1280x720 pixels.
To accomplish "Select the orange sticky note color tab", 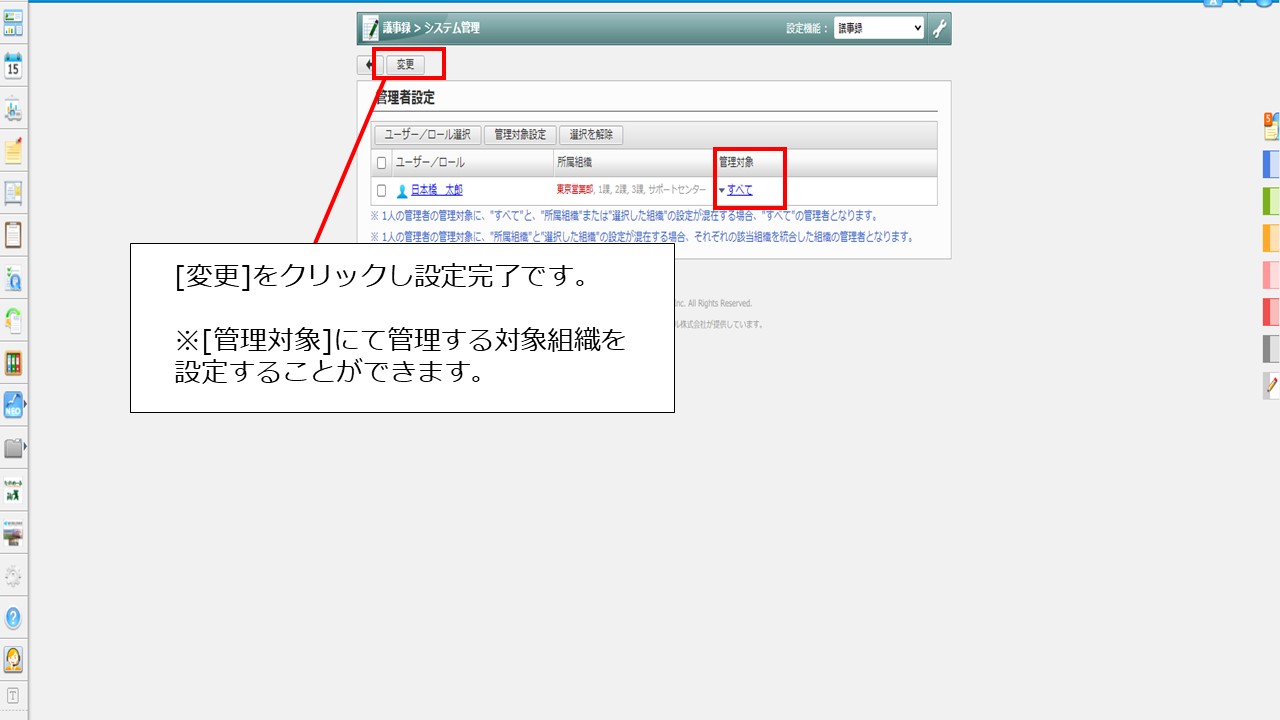I will click(1272, 238).
